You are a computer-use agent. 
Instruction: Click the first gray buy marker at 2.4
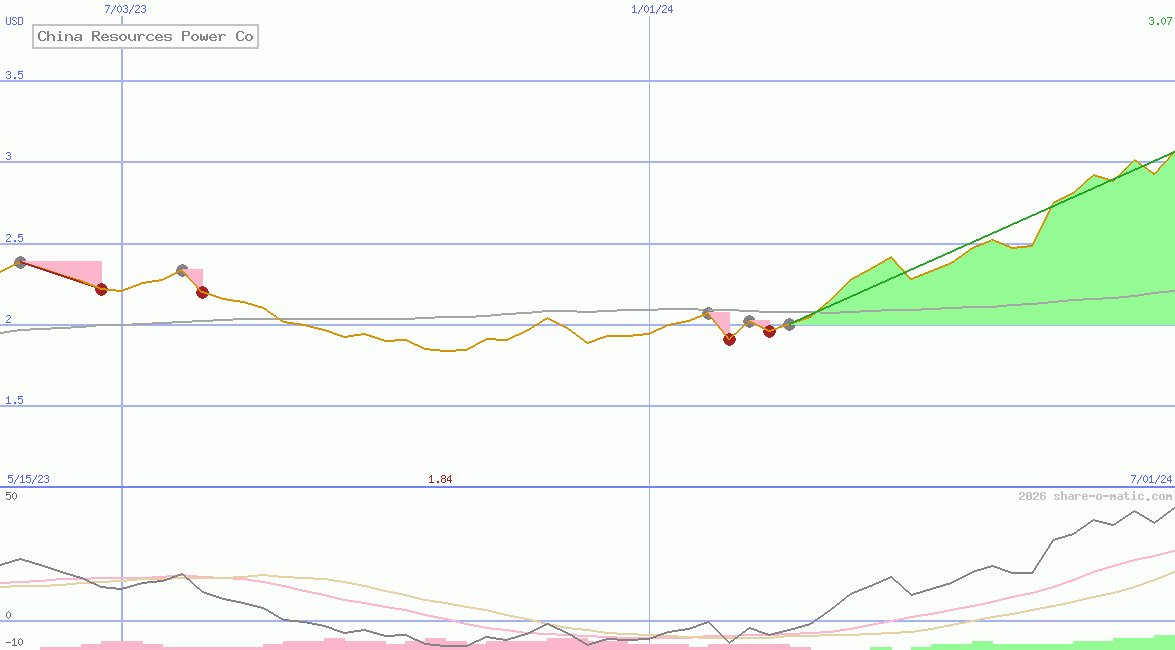point(20,262)
